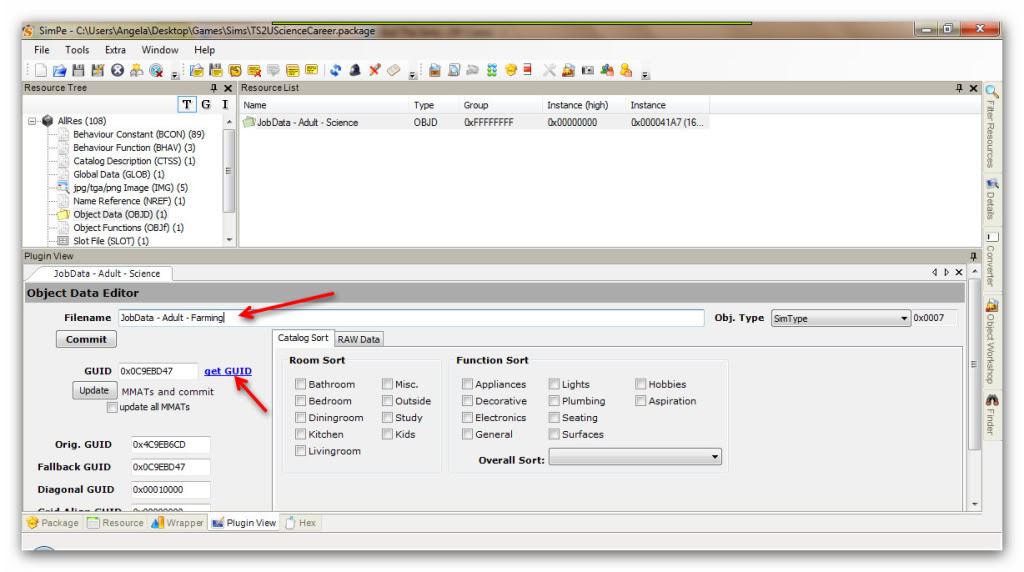Click the red X pen toolbar icon

click(x=374, y=71)
